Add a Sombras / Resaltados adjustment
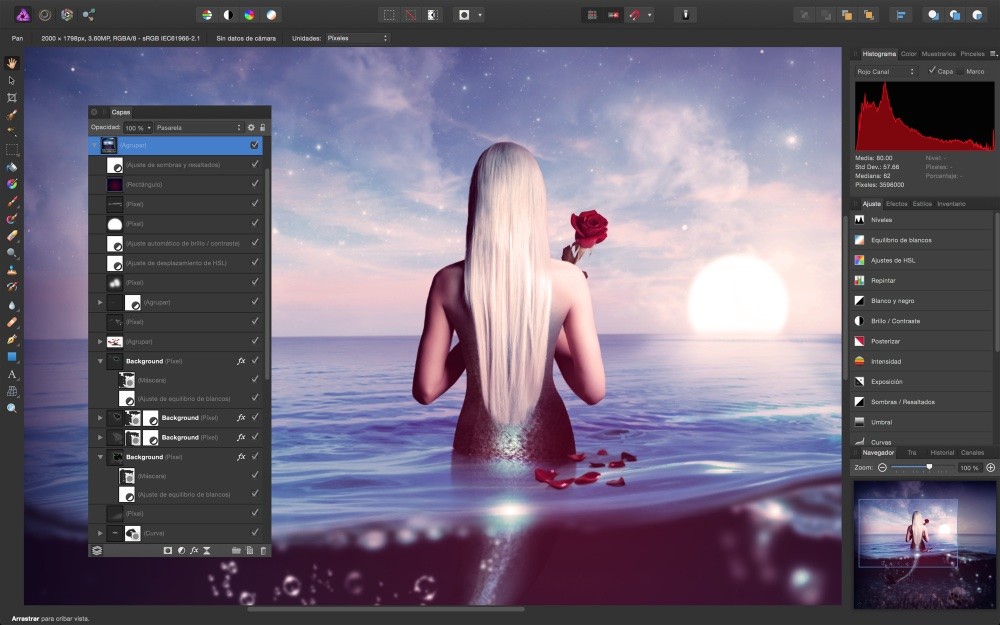 coord(923,402)
